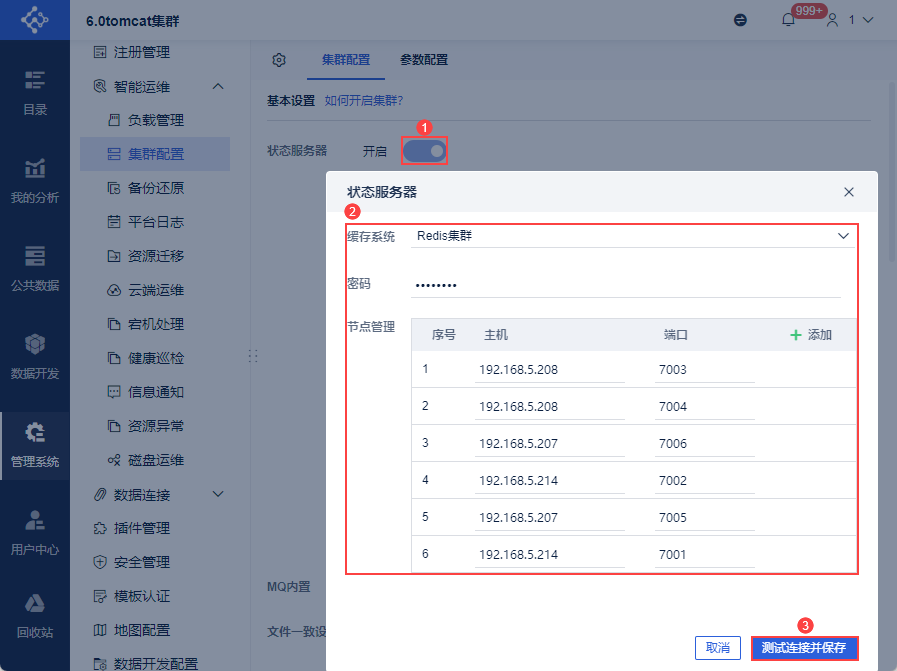Click 测试连接并保存 button

click(x=804, y=648)
